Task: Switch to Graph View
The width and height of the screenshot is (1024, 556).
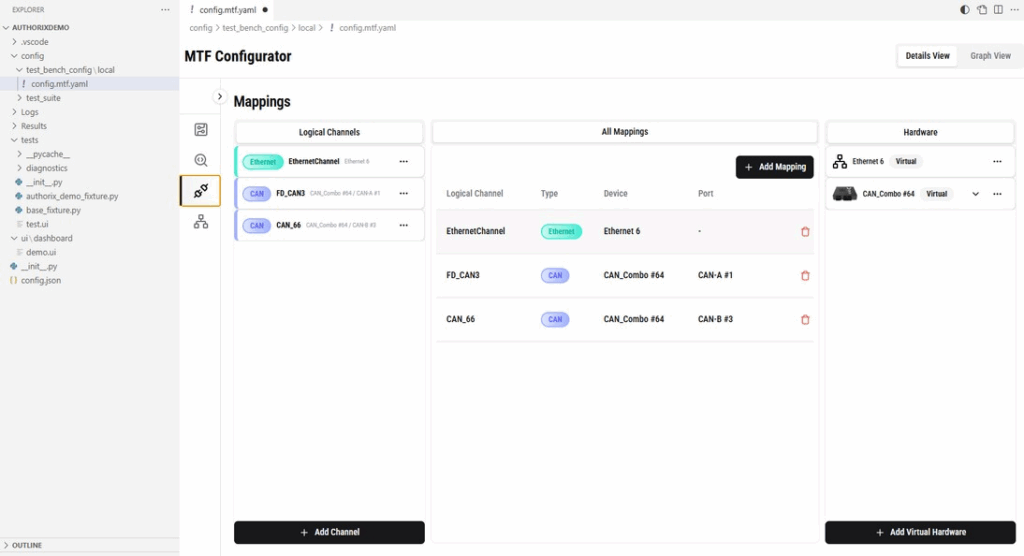Action: coord(990,56)
